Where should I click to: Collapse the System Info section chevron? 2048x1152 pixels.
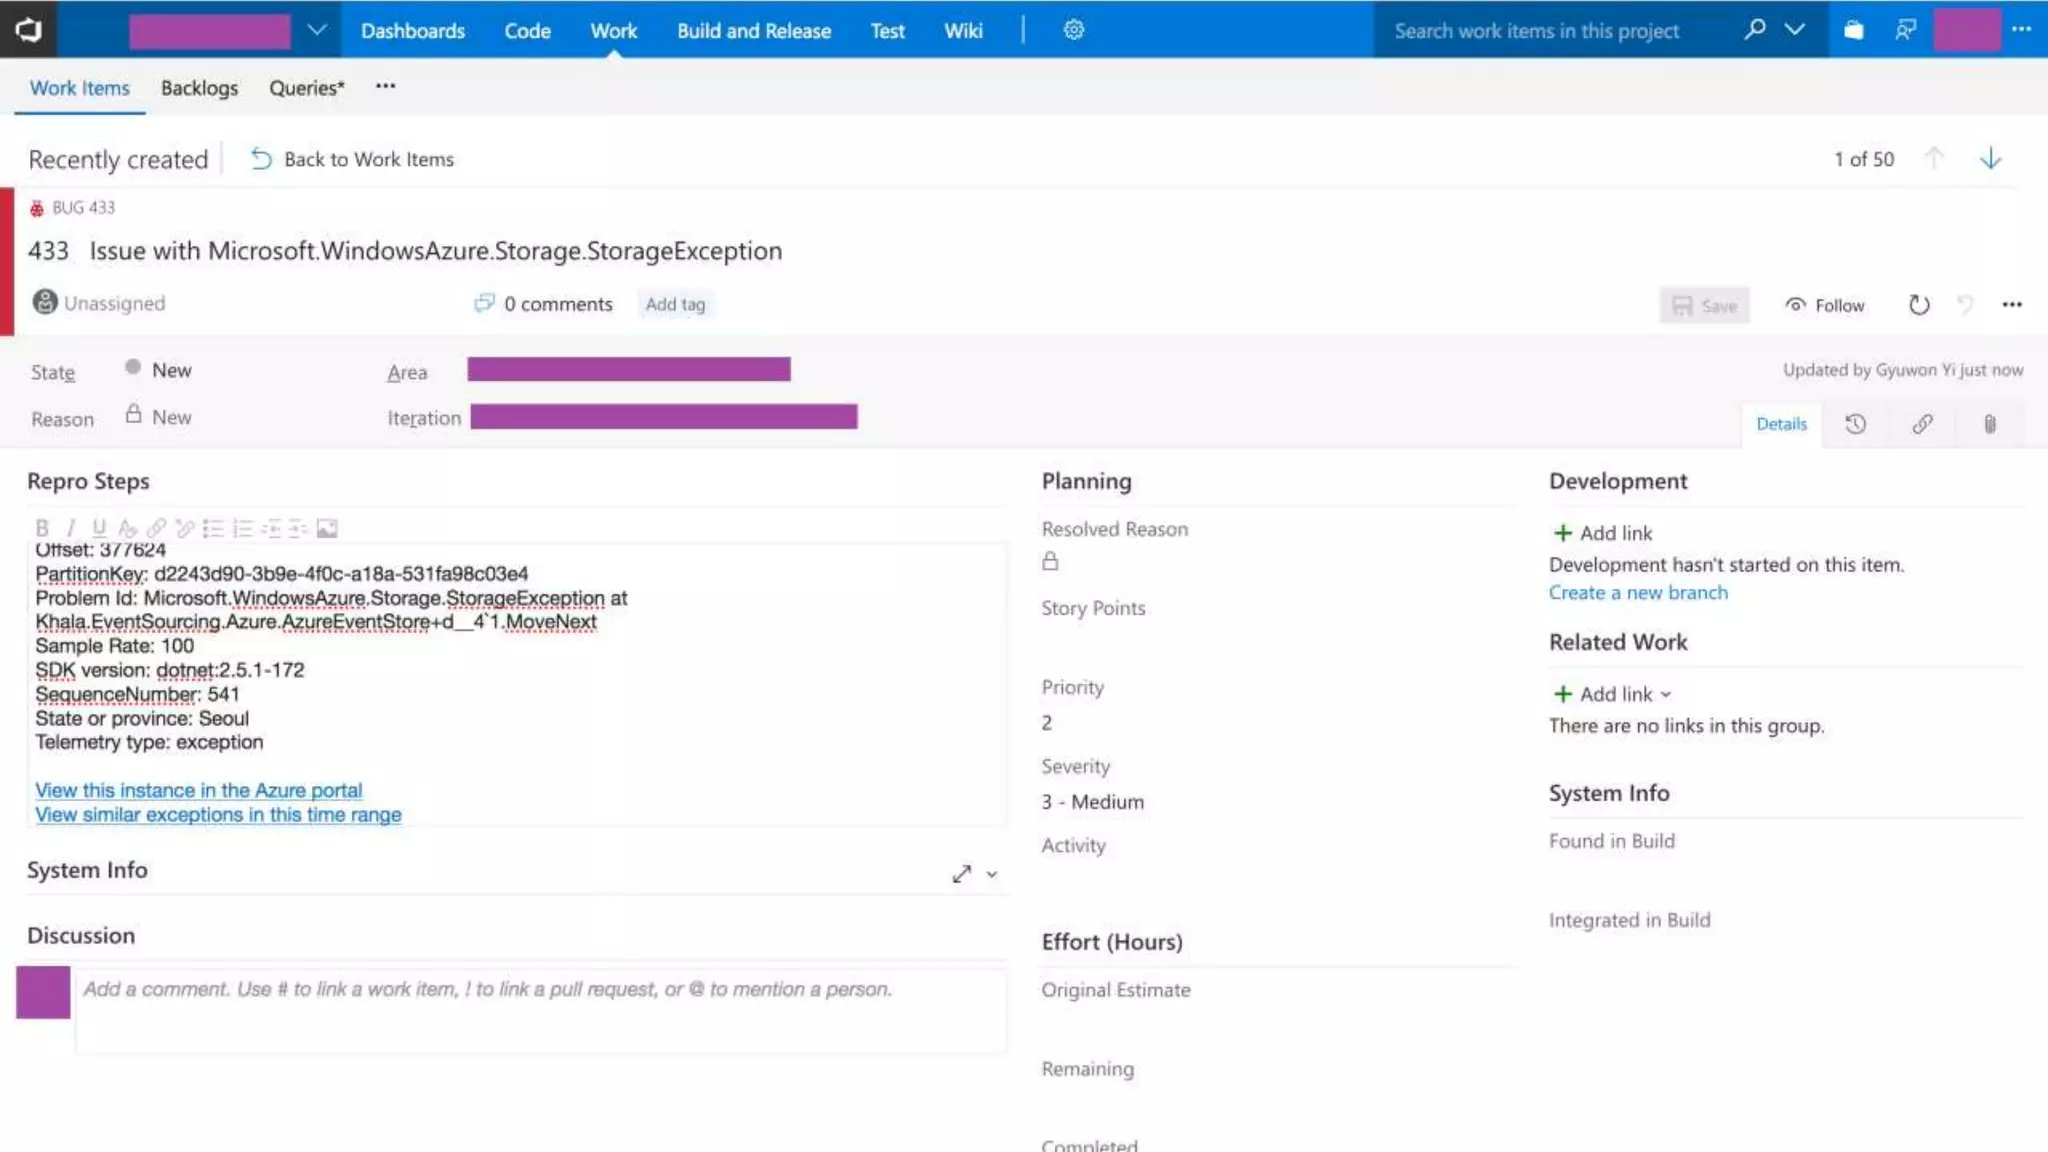click(991, 874)
